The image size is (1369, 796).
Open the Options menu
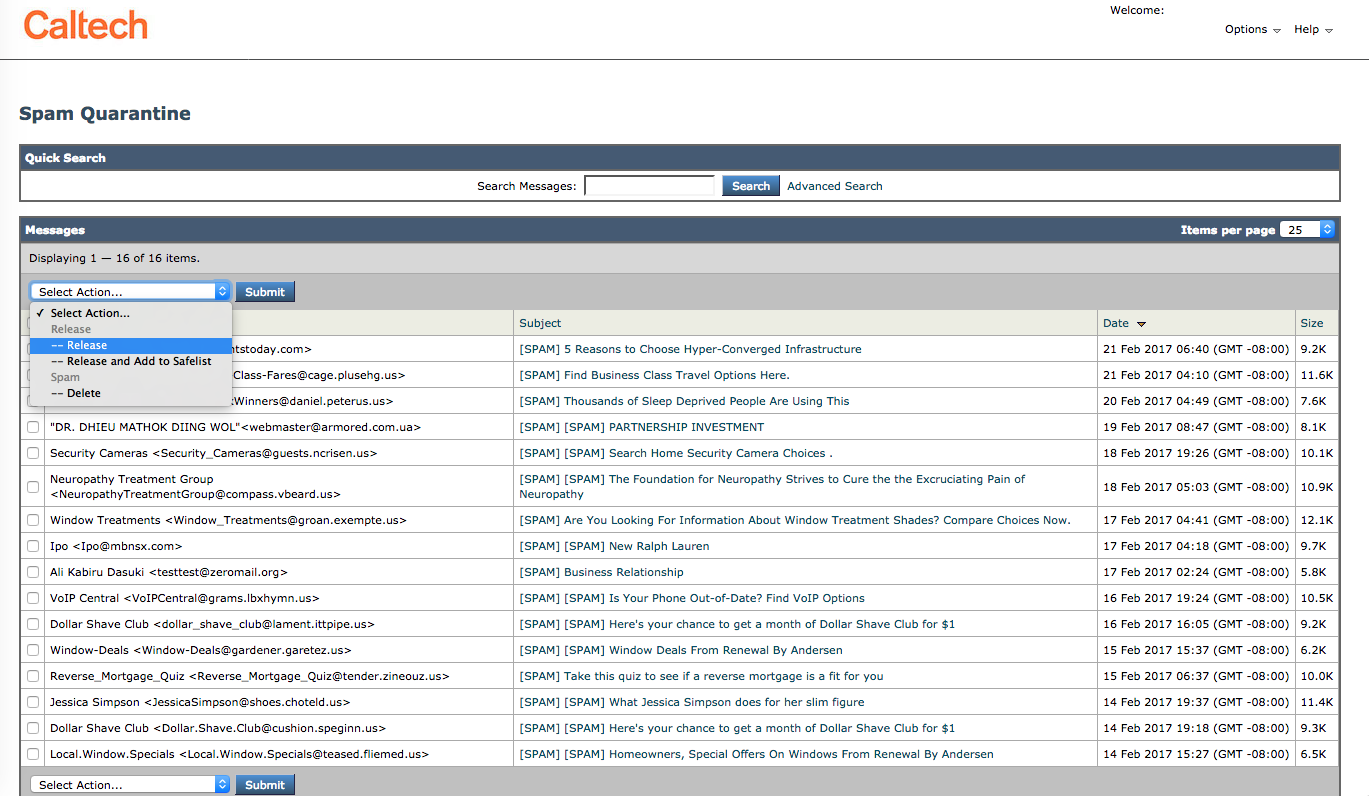tap(1252, 30)
